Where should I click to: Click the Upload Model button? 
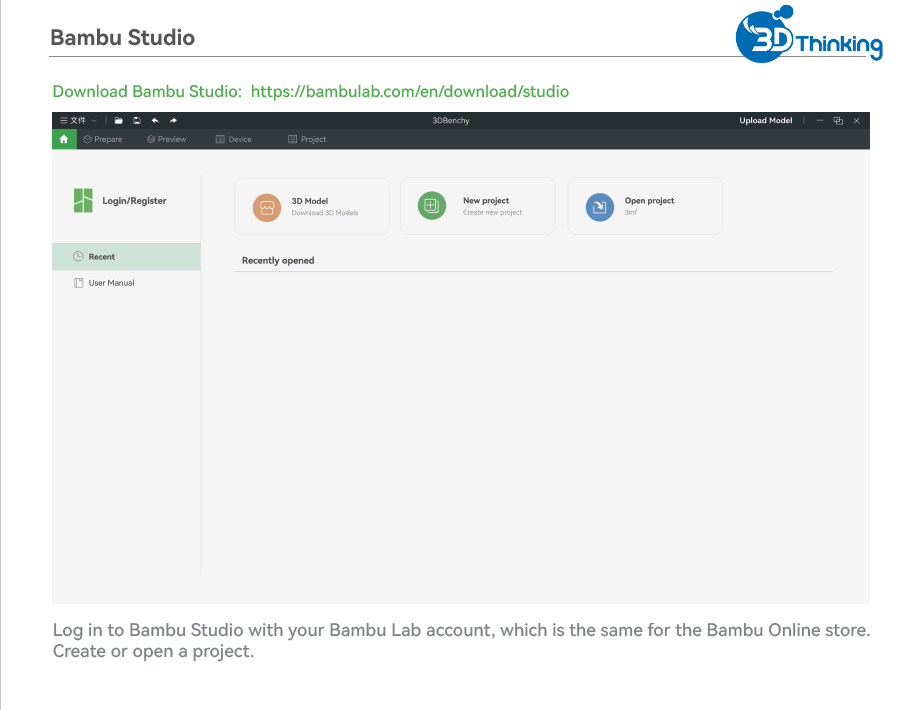[x=766, y=121]
